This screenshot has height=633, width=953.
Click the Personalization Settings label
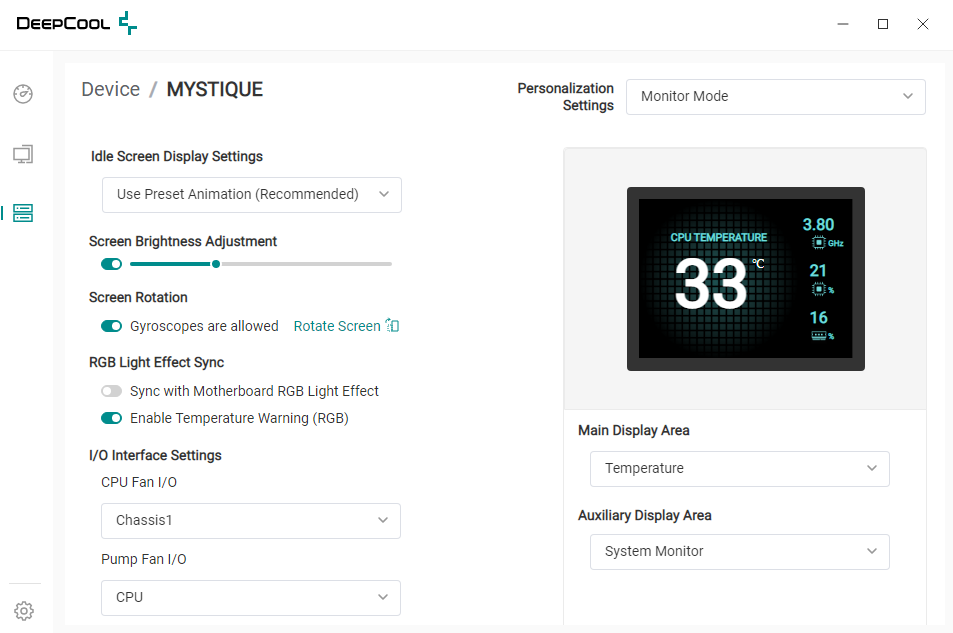coord(565,97)
